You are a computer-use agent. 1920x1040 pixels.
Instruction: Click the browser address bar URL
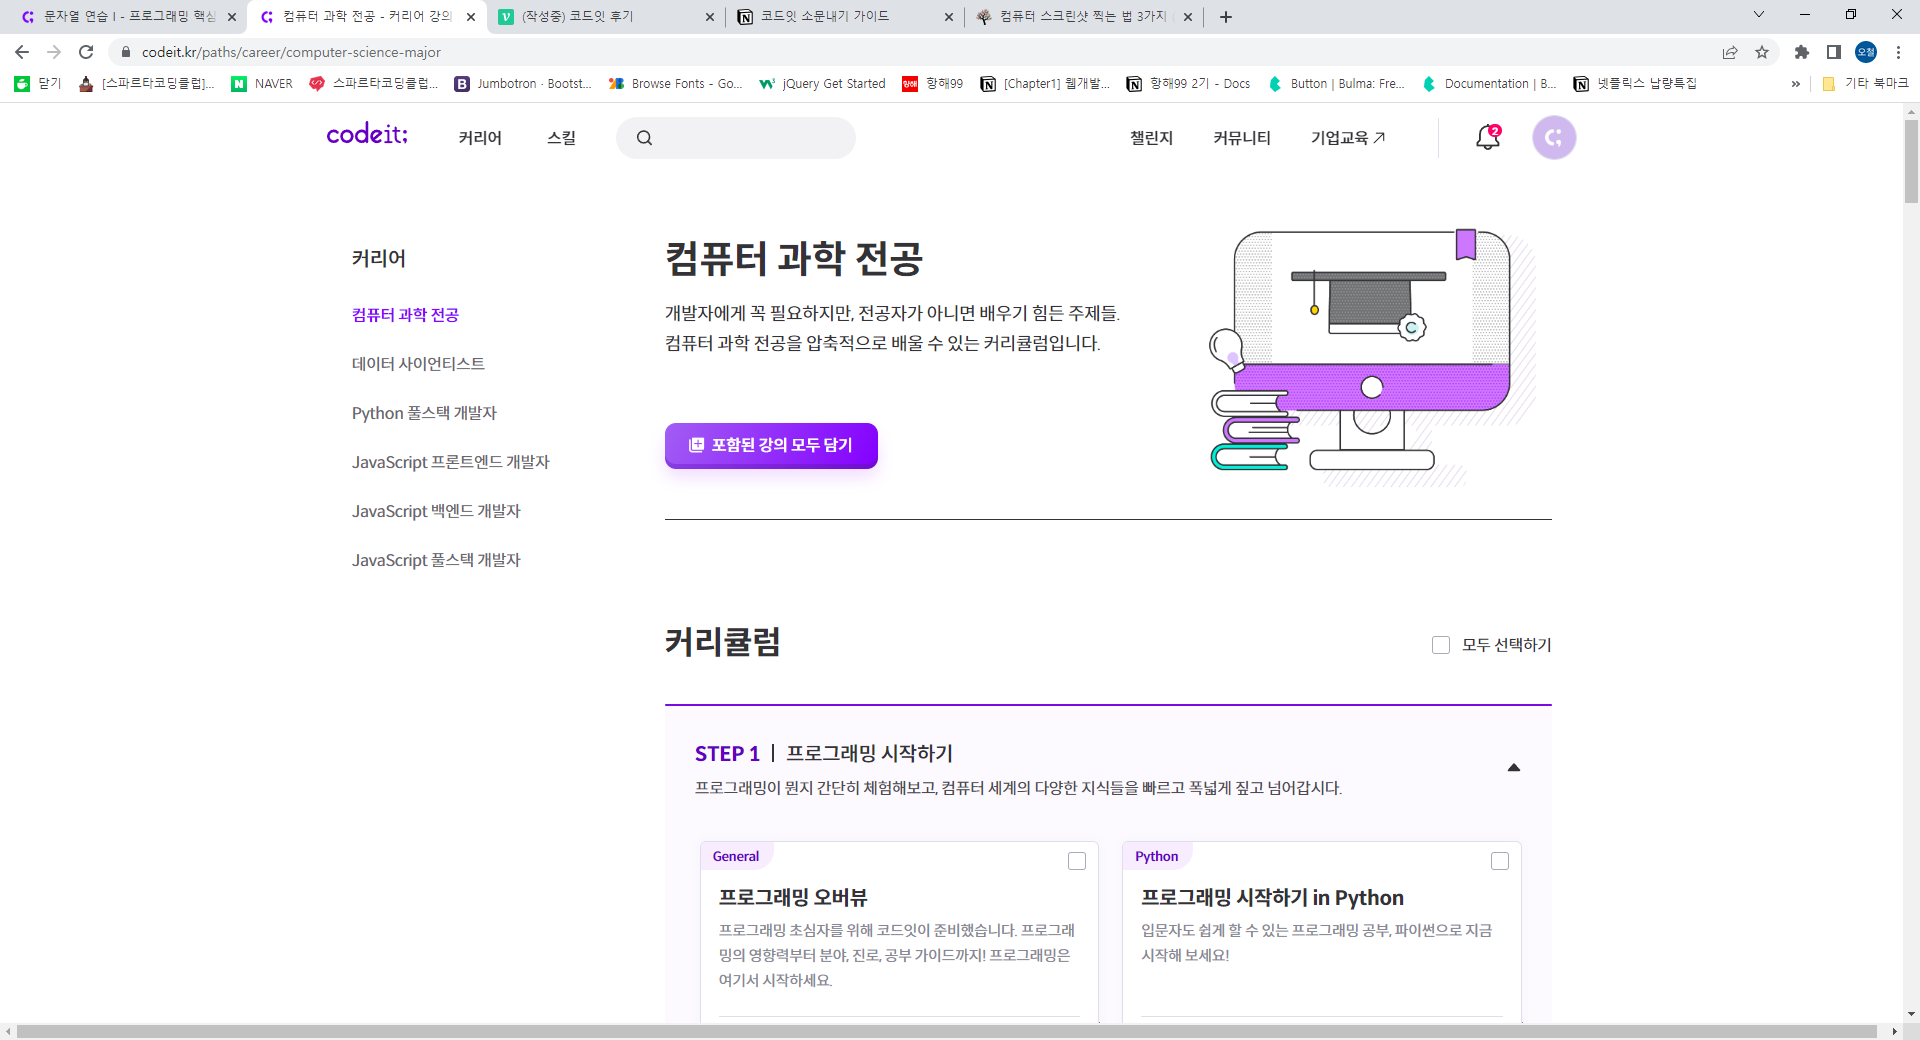point(291,52)
